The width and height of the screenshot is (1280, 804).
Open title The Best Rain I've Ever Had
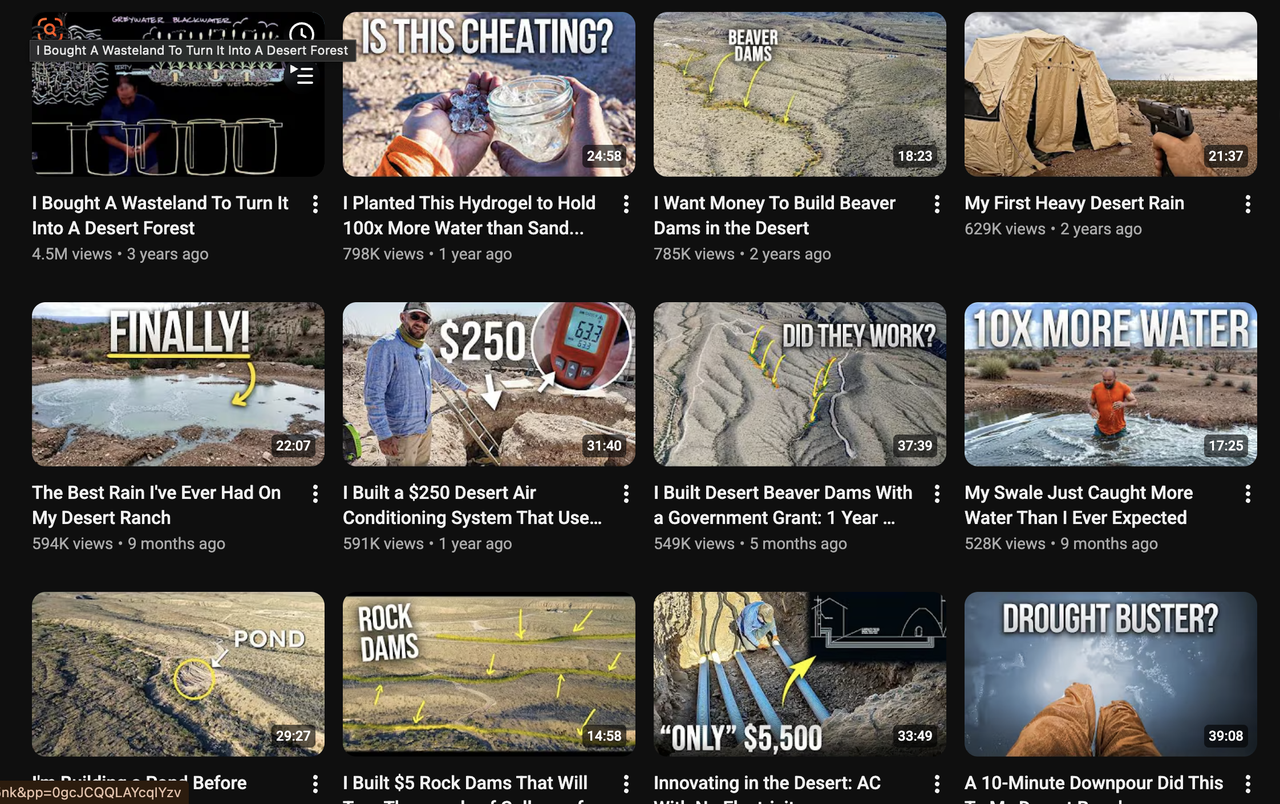click(x=156, y=505)
